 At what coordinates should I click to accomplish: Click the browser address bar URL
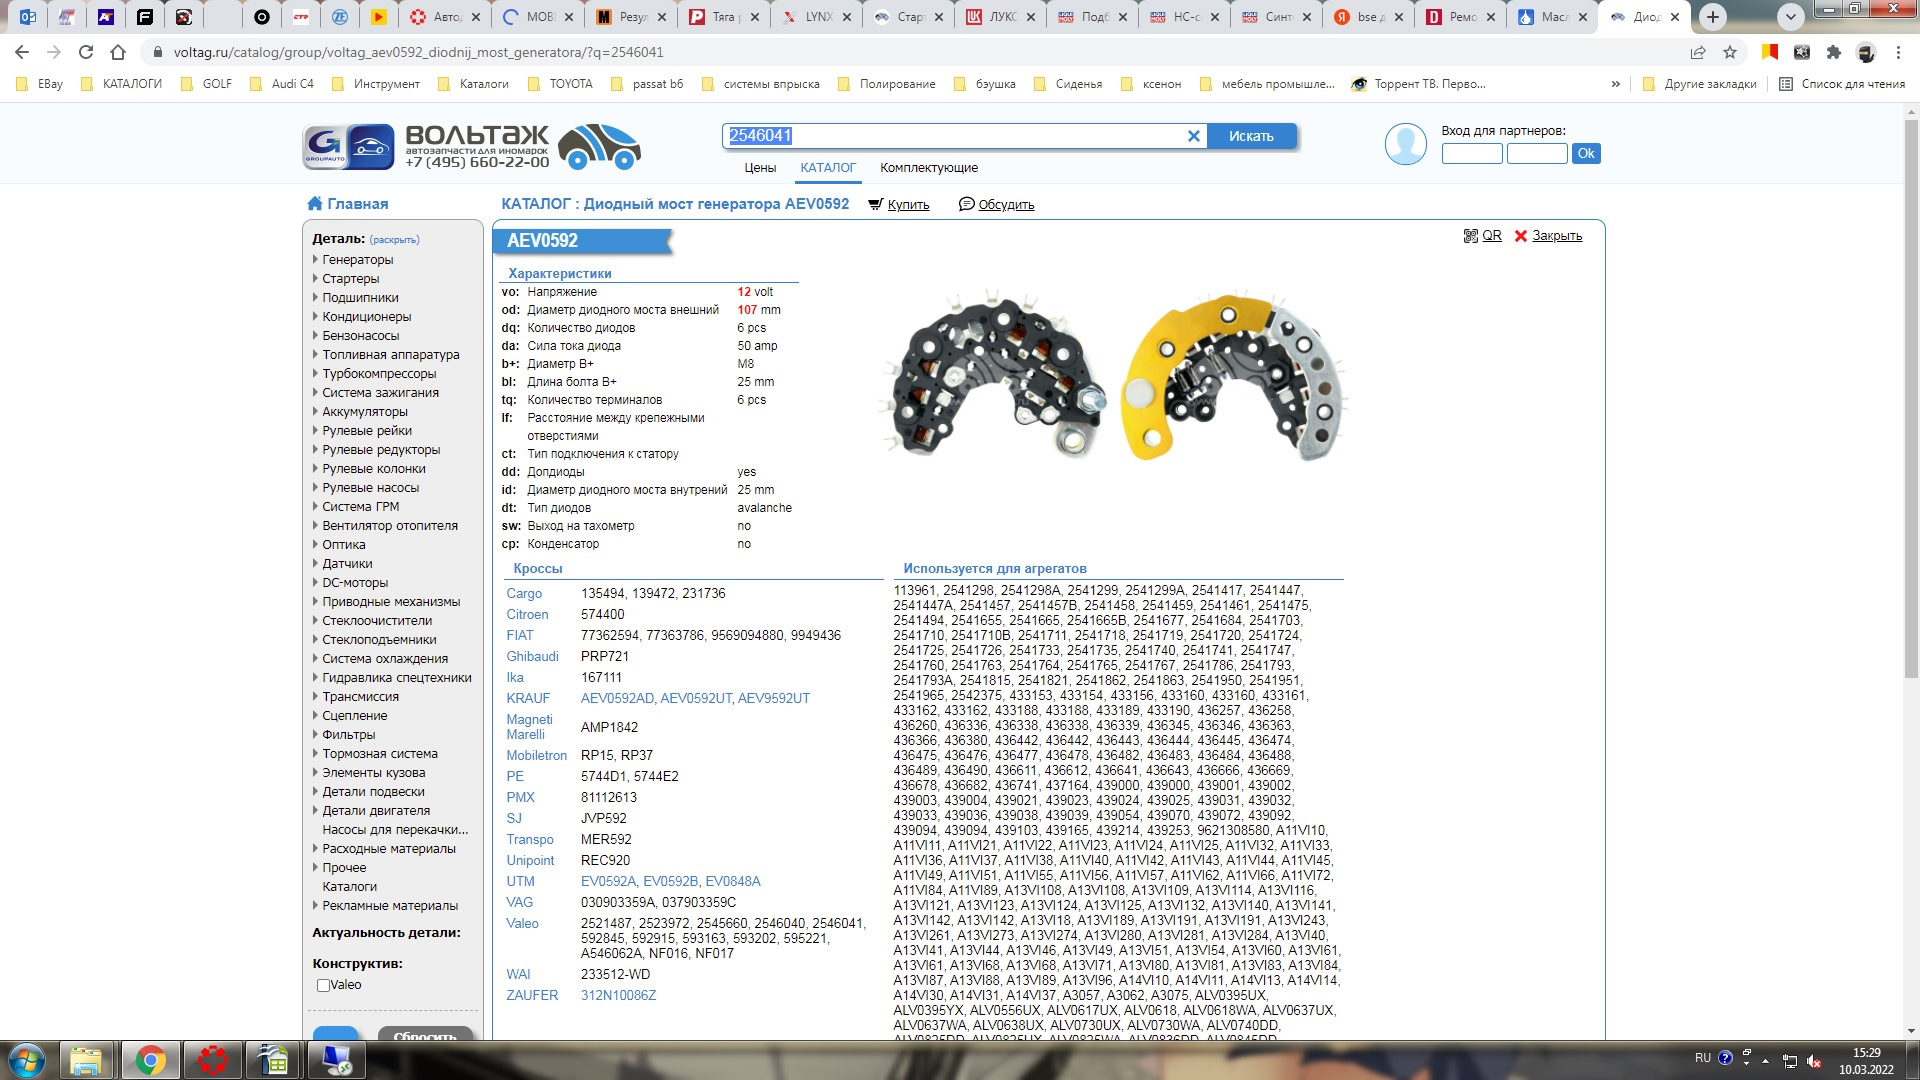tap(418, 52)
